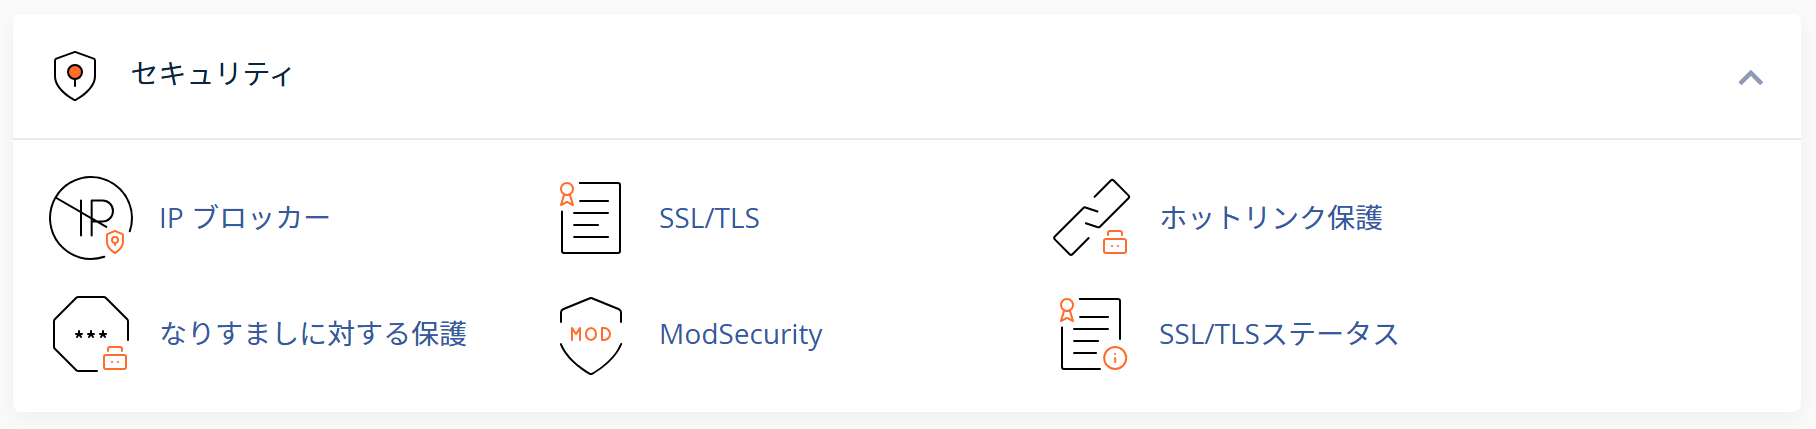Click the セキュリティ shield header icon
1816x429 pixels.
click(x=75, y=76)
